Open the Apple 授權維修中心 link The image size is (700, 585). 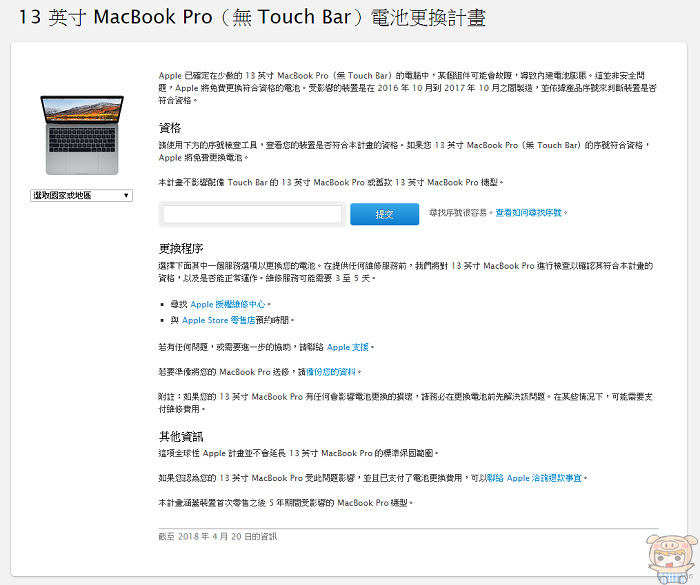point(228,304)
